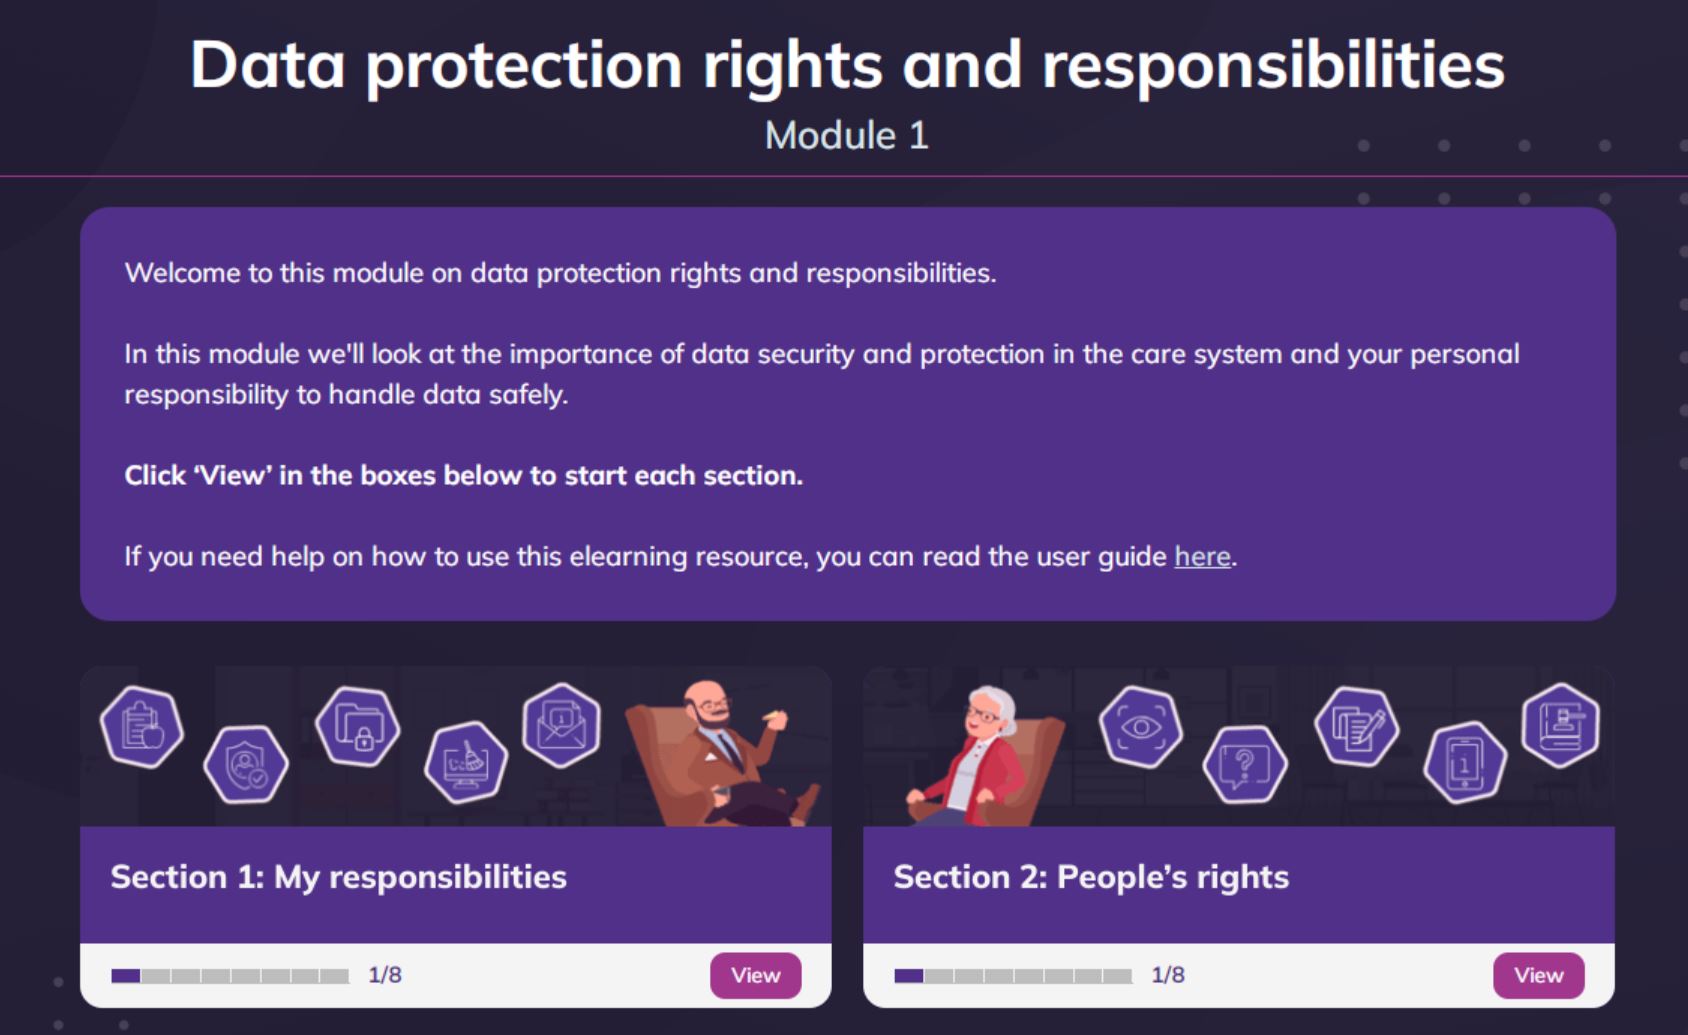Click the elderly woman in armchair illustration
The height and width of the screenshot is (1035, 1688).
point(980,757)
